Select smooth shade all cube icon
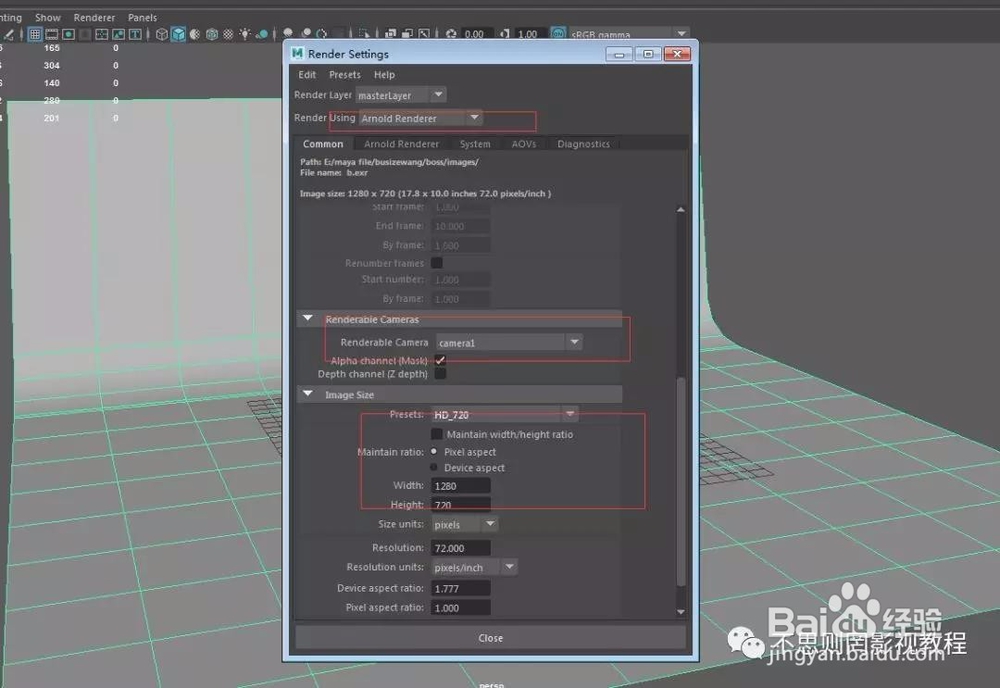Screen dimensions: 1000x688 click(x=179, y=34)
